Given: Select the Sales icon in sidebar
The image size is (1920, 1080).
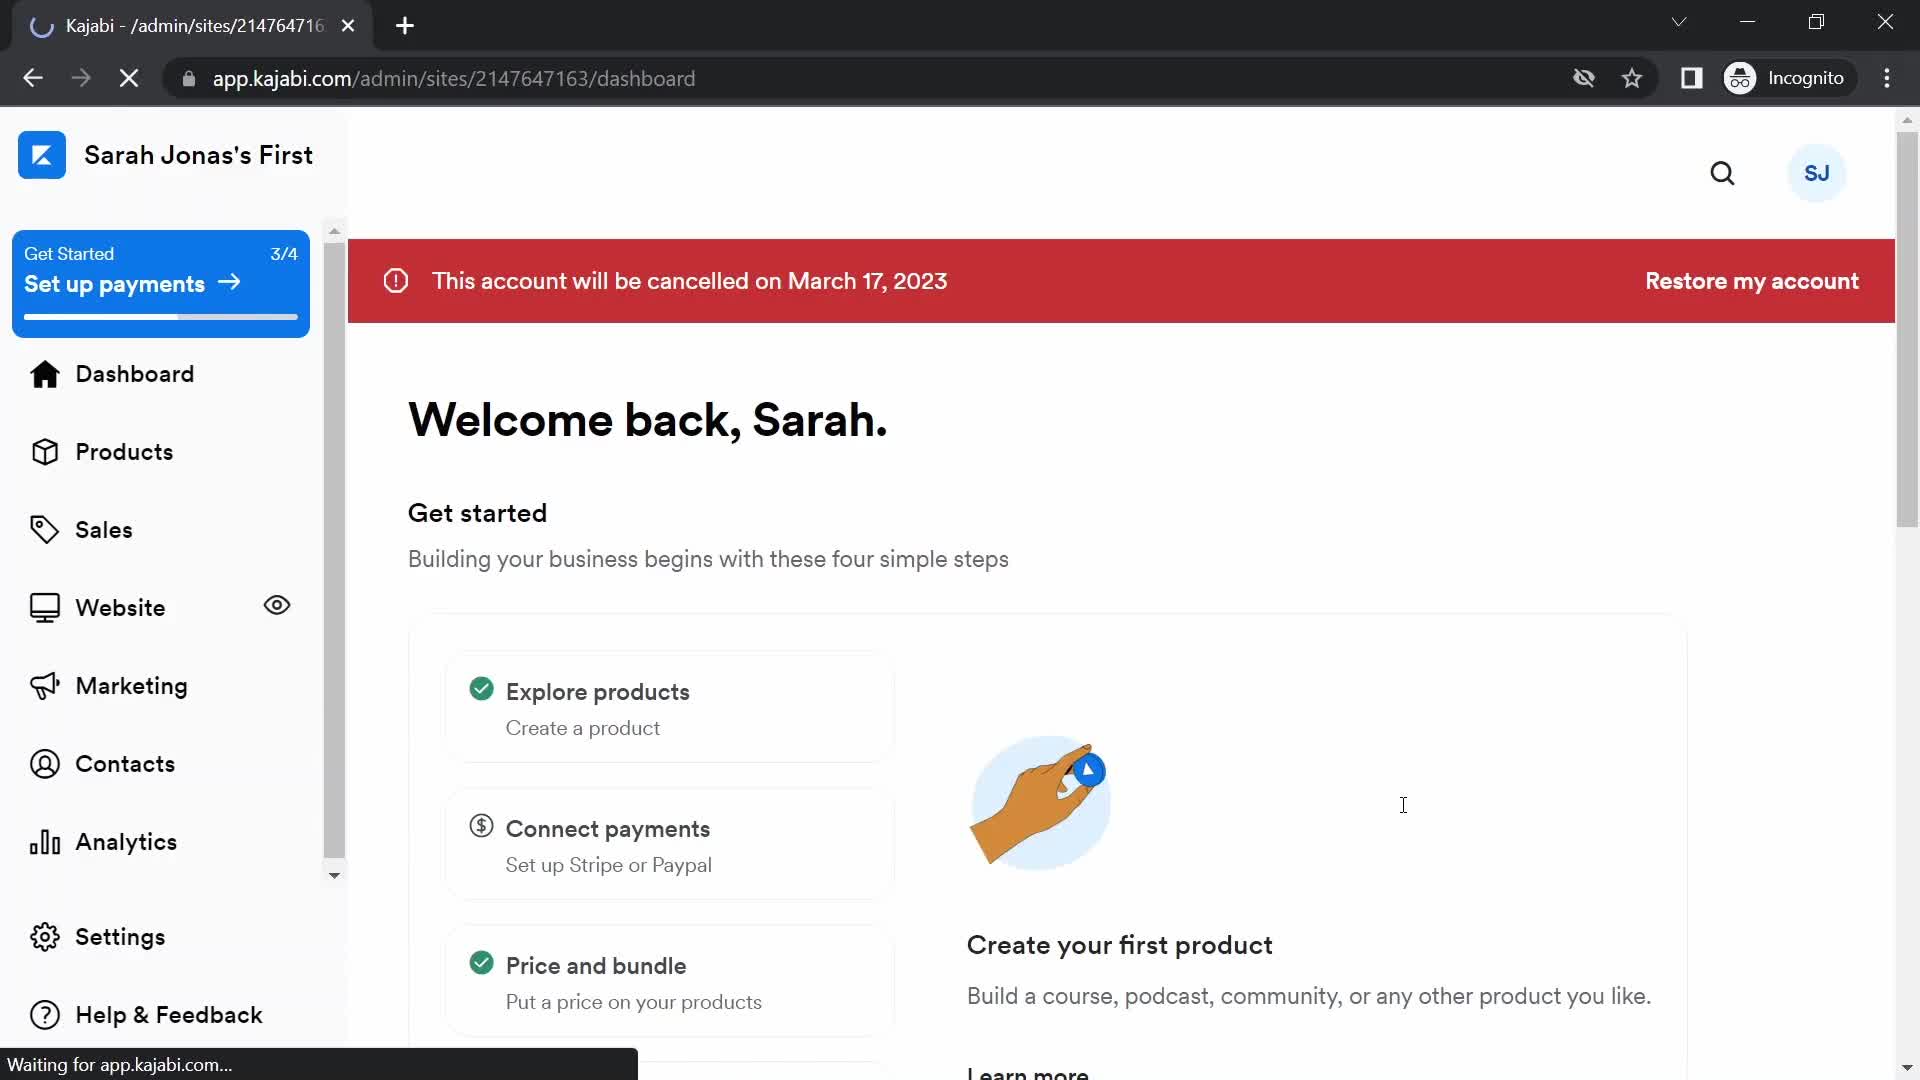Looking at the screenshot, I should (x=45, y=527).
